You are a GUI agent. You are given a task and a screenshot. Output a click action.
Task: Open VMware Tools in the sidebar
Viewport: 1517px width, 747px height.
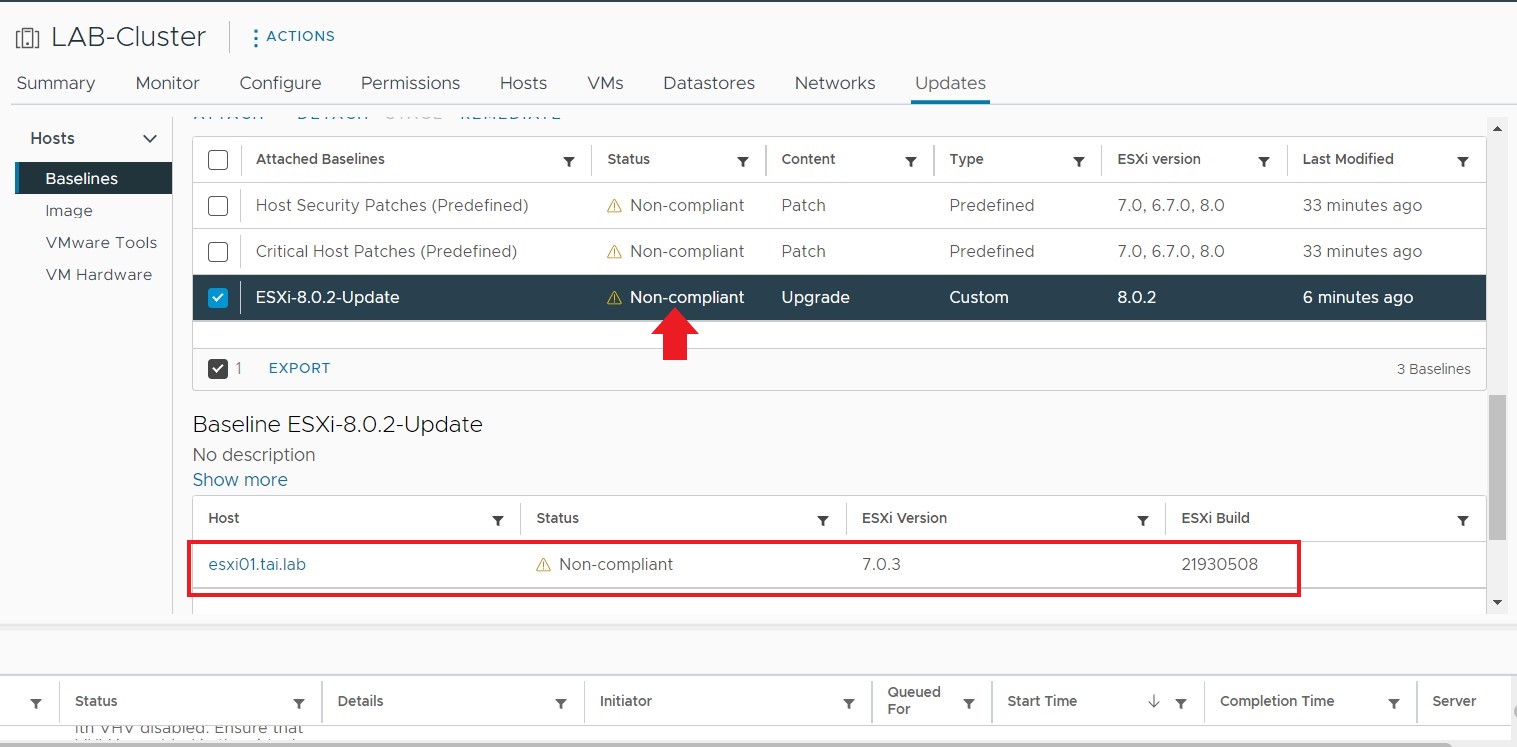pos(101,242)
